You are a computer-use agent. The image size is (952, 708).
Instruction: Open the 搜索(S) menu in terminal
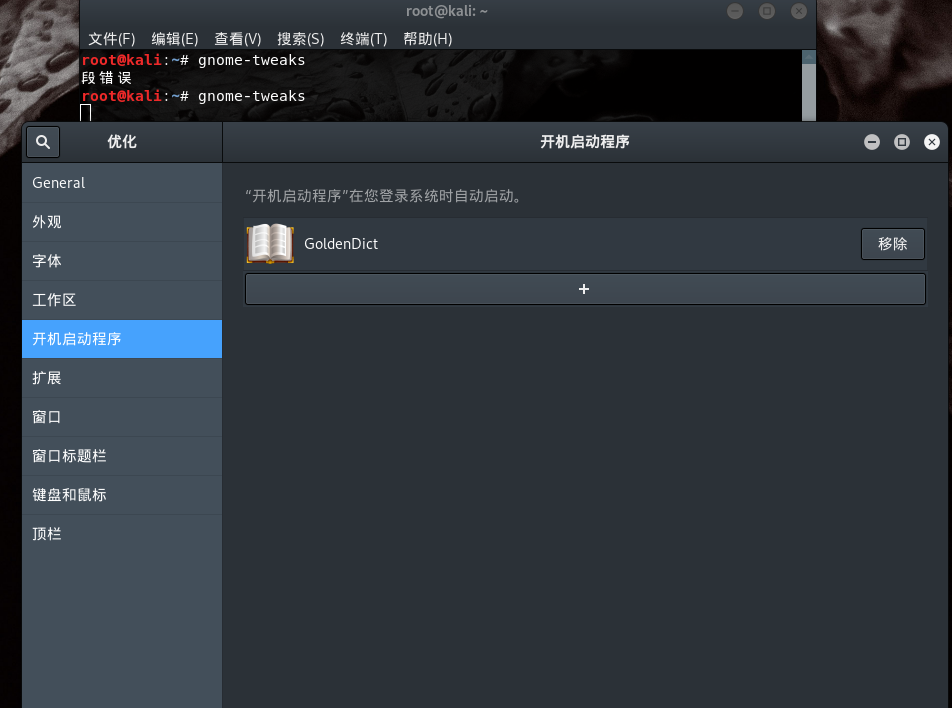tap(301, 39)
